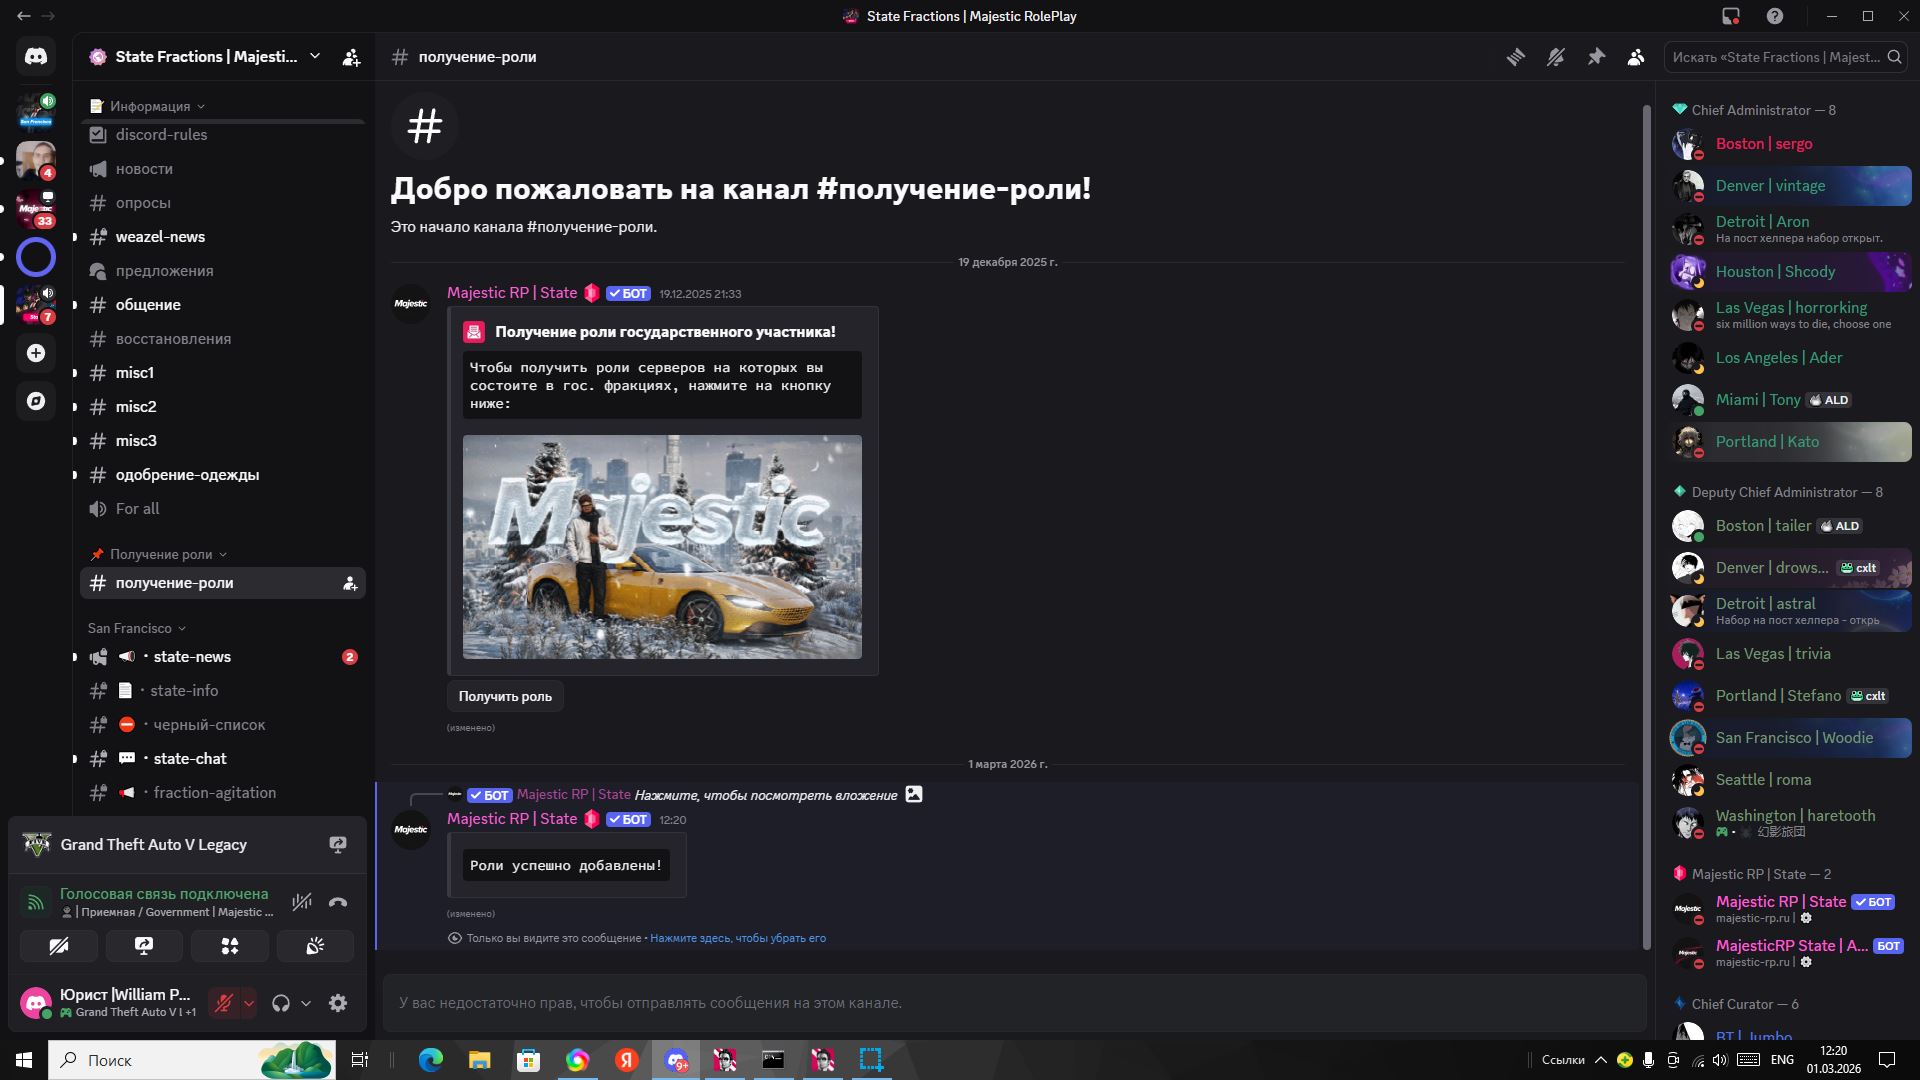Image resolution: width=1920 pixels, height=1080 pixels.
Task: Toggle member list visibility
Action: coord(1636,57)
